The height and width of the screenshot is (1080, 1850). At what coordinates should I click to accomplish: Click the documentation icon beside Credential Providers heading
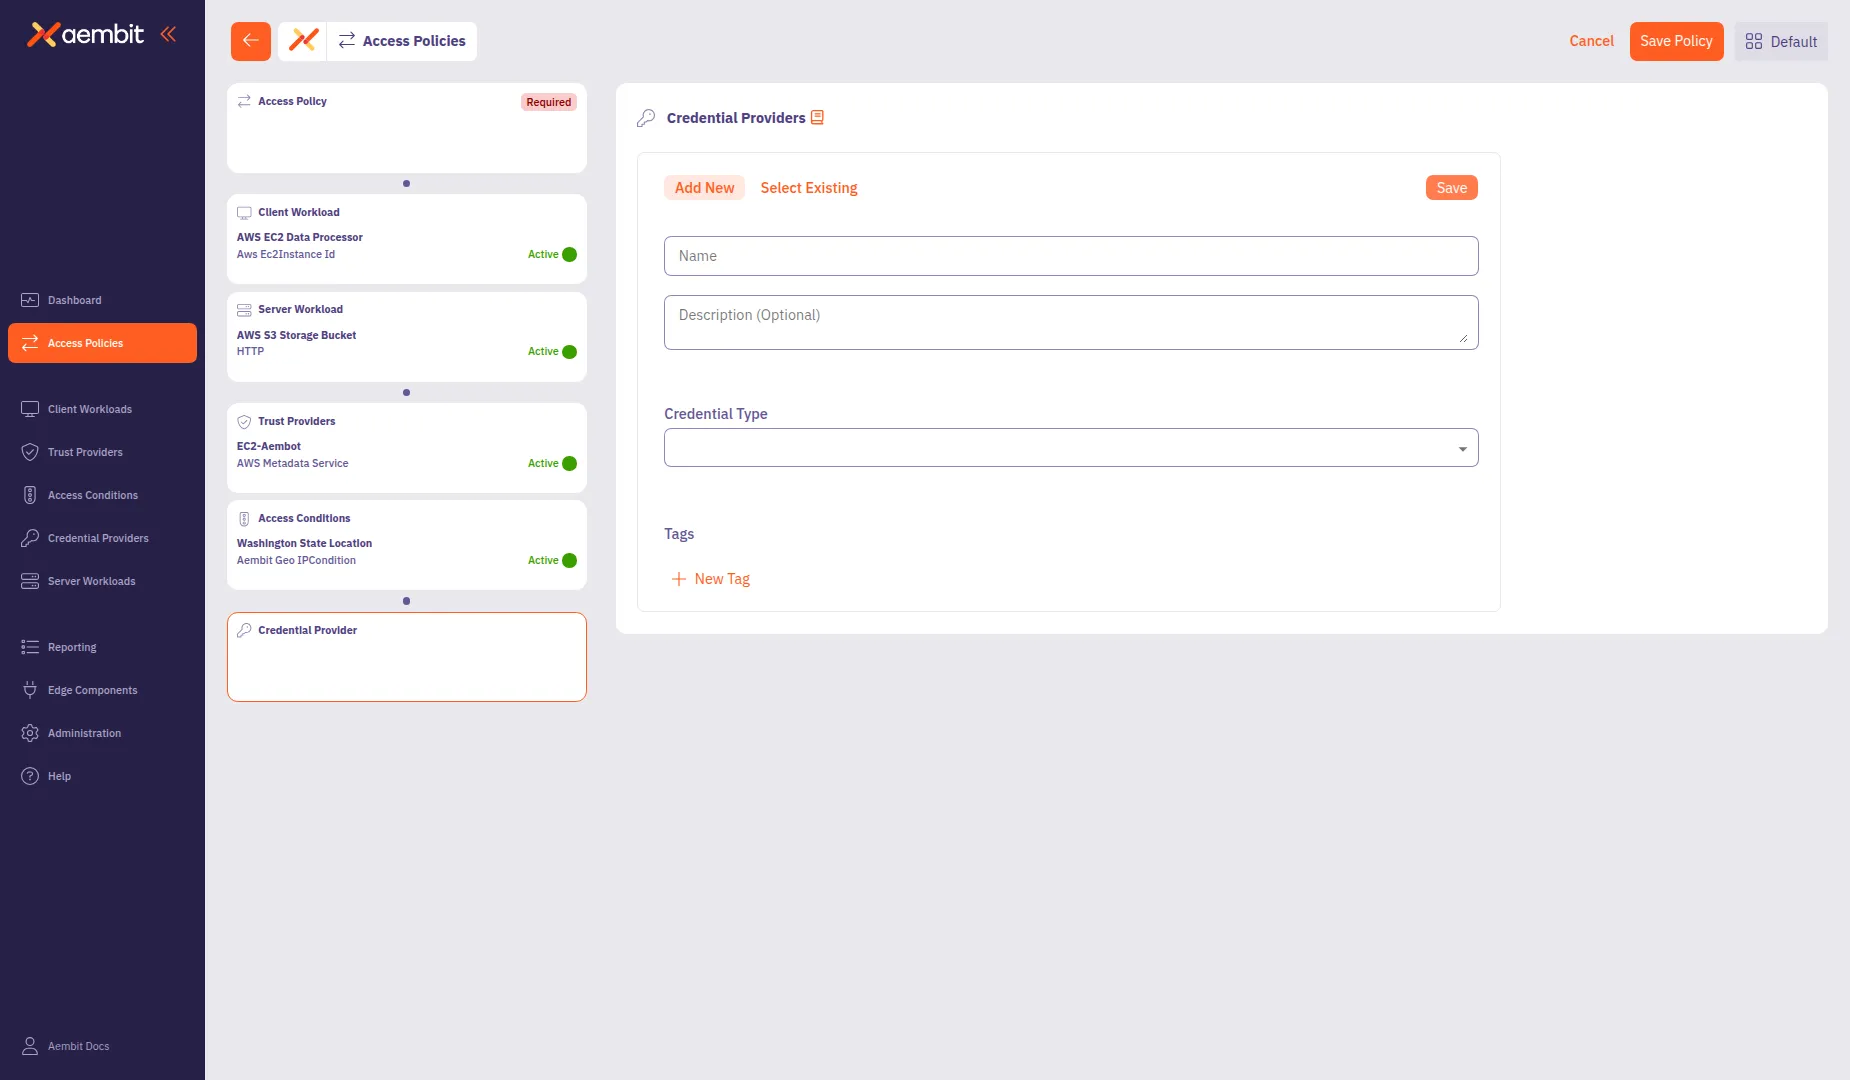(818, 117)
